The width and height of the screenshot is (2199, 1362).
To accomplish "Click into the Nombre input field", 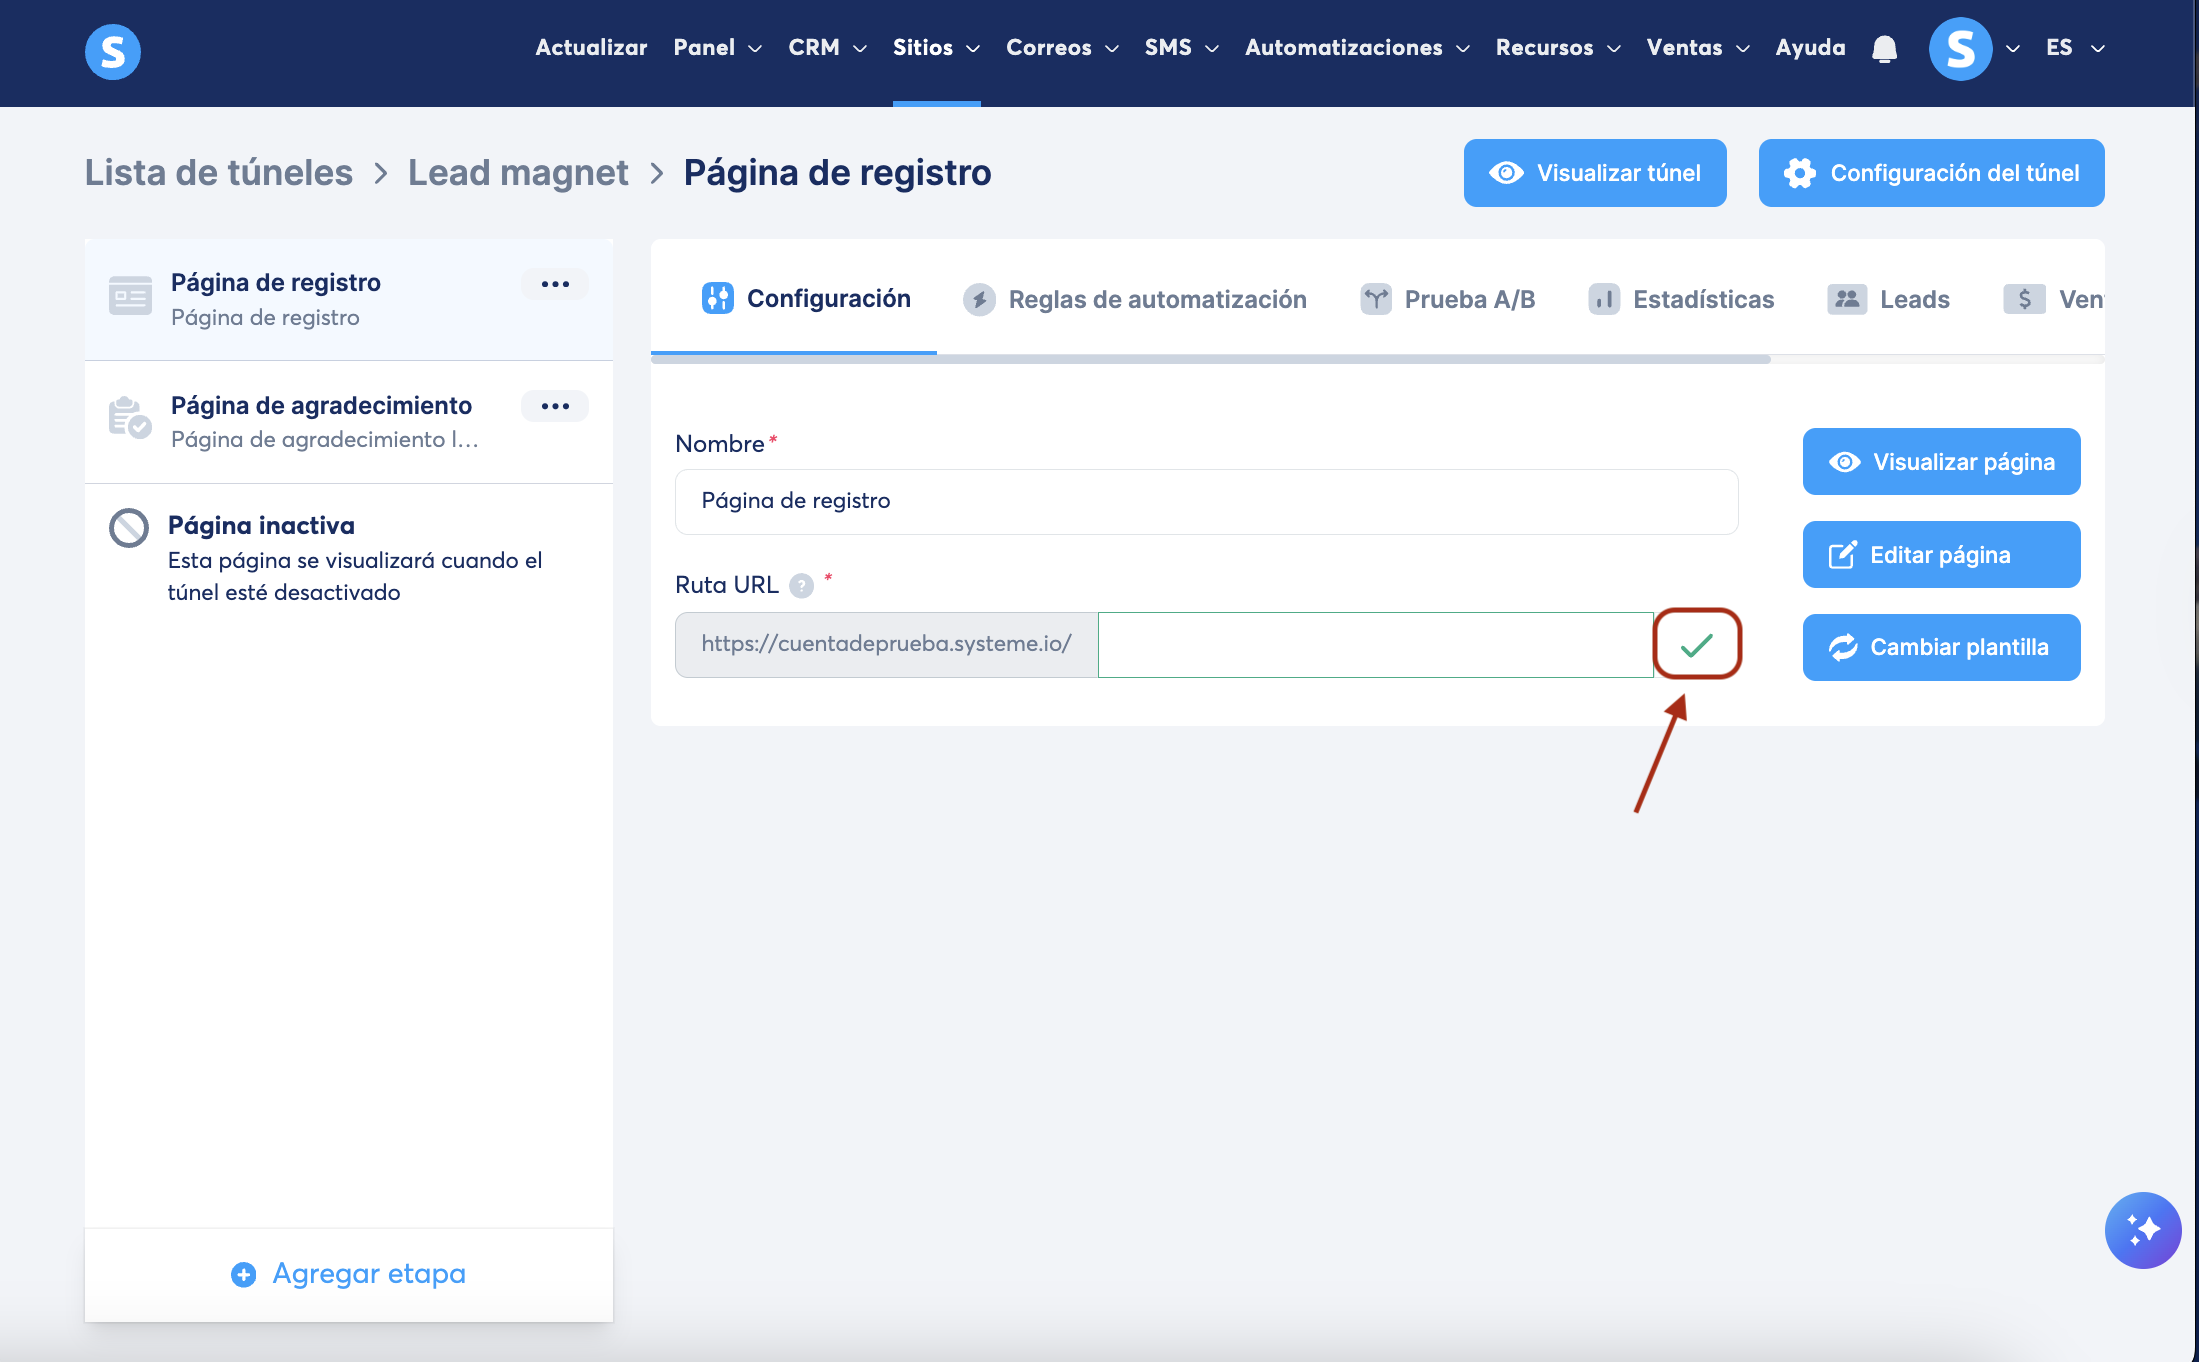I will tap(1206, 501).
